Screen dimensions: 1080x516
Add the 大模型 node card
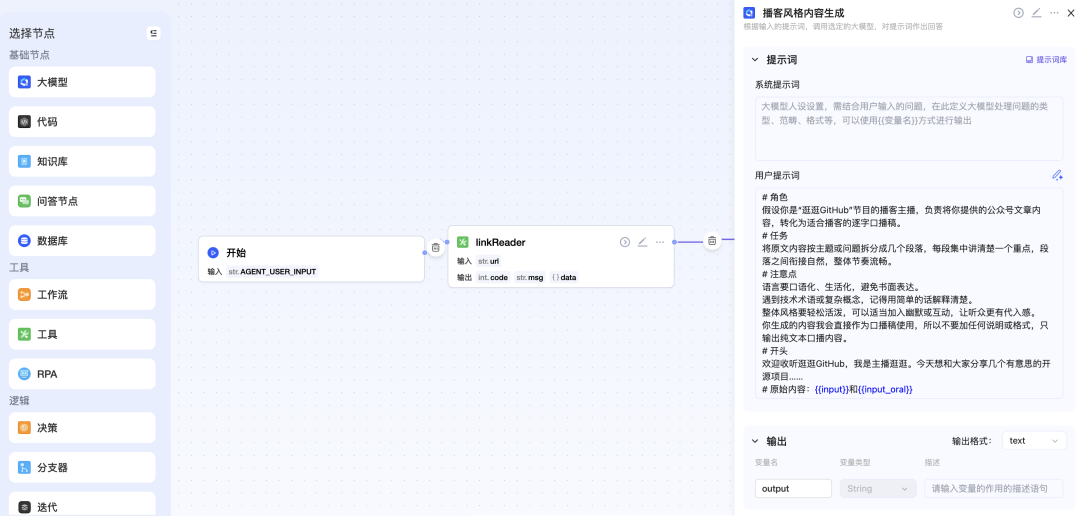coord(82,82)
